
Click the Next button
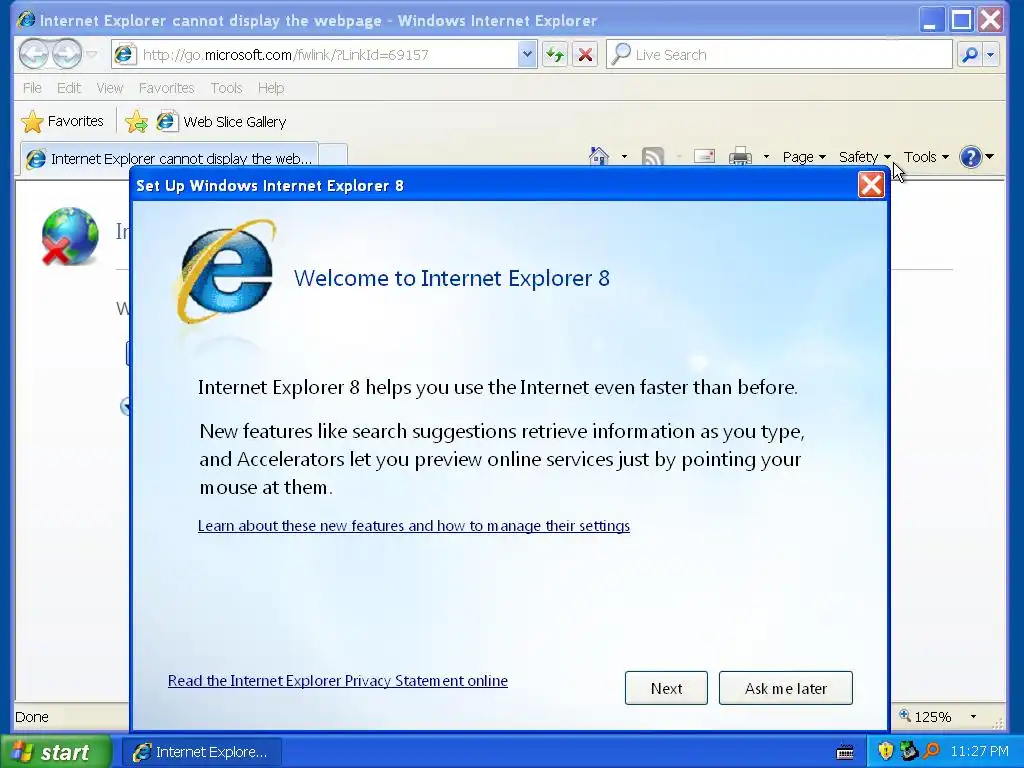point(666,688)
